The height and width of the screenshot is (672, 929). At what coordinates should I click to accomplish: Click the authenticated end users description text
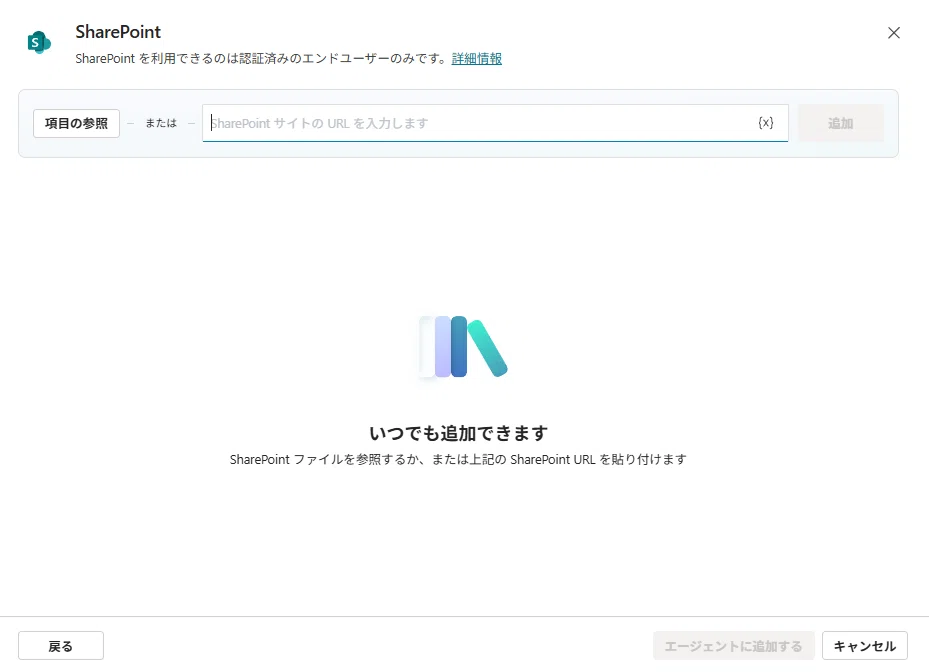coord(261,59)
